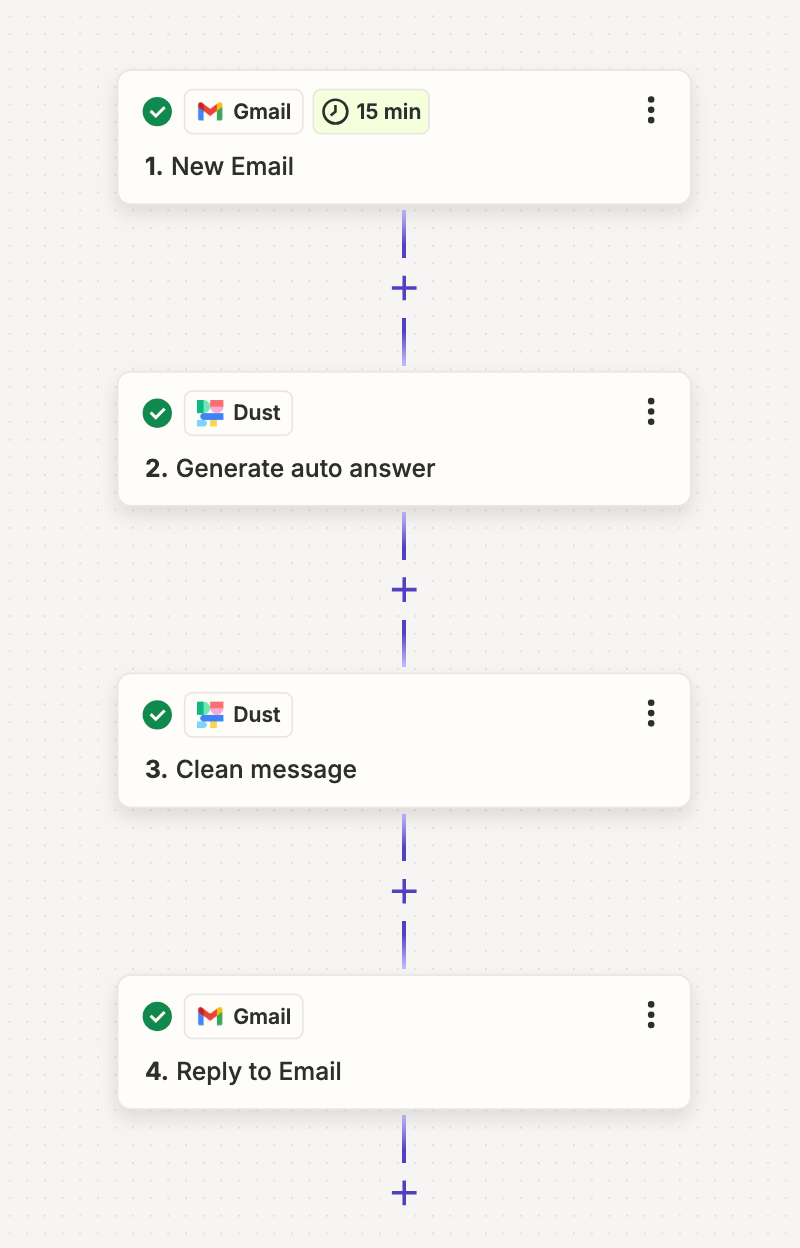
Task: Click the Dust logo in step 3
Action: pos(210,715)
